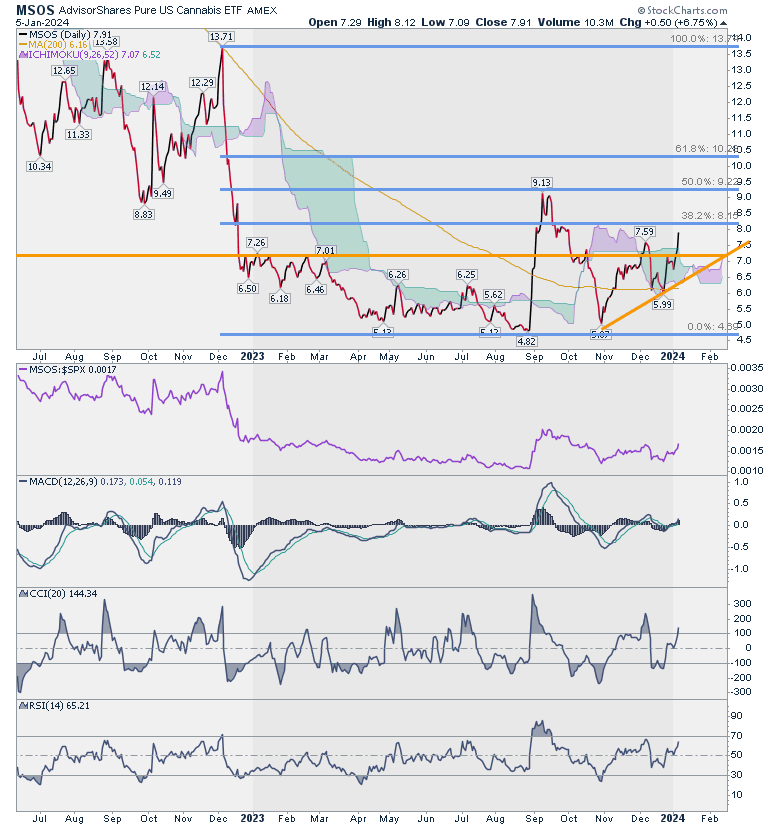Click the MA(200) 6.16 legend entry

click(53, 45)
